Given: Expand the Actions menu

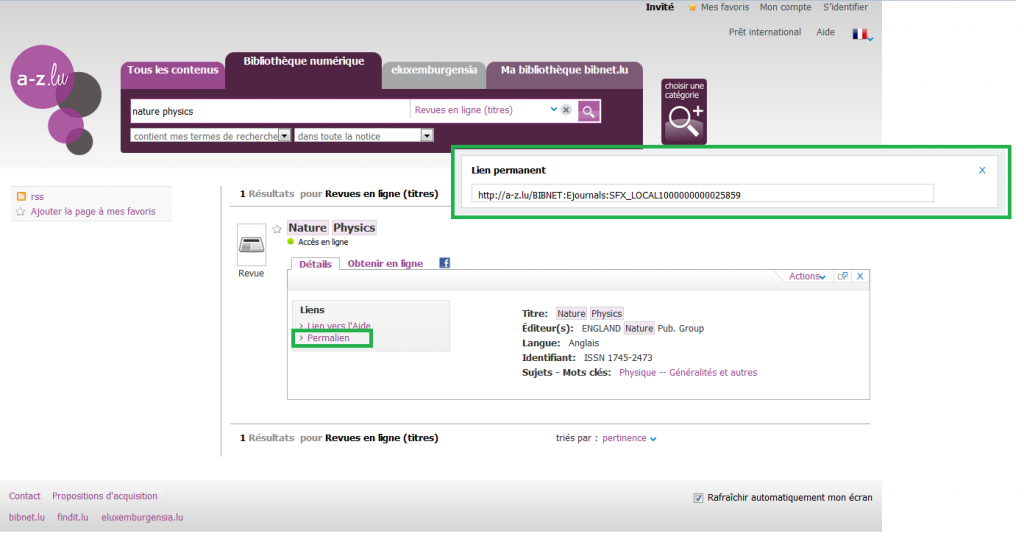Looking at the screenshot, I should click(x=807, y=276).
